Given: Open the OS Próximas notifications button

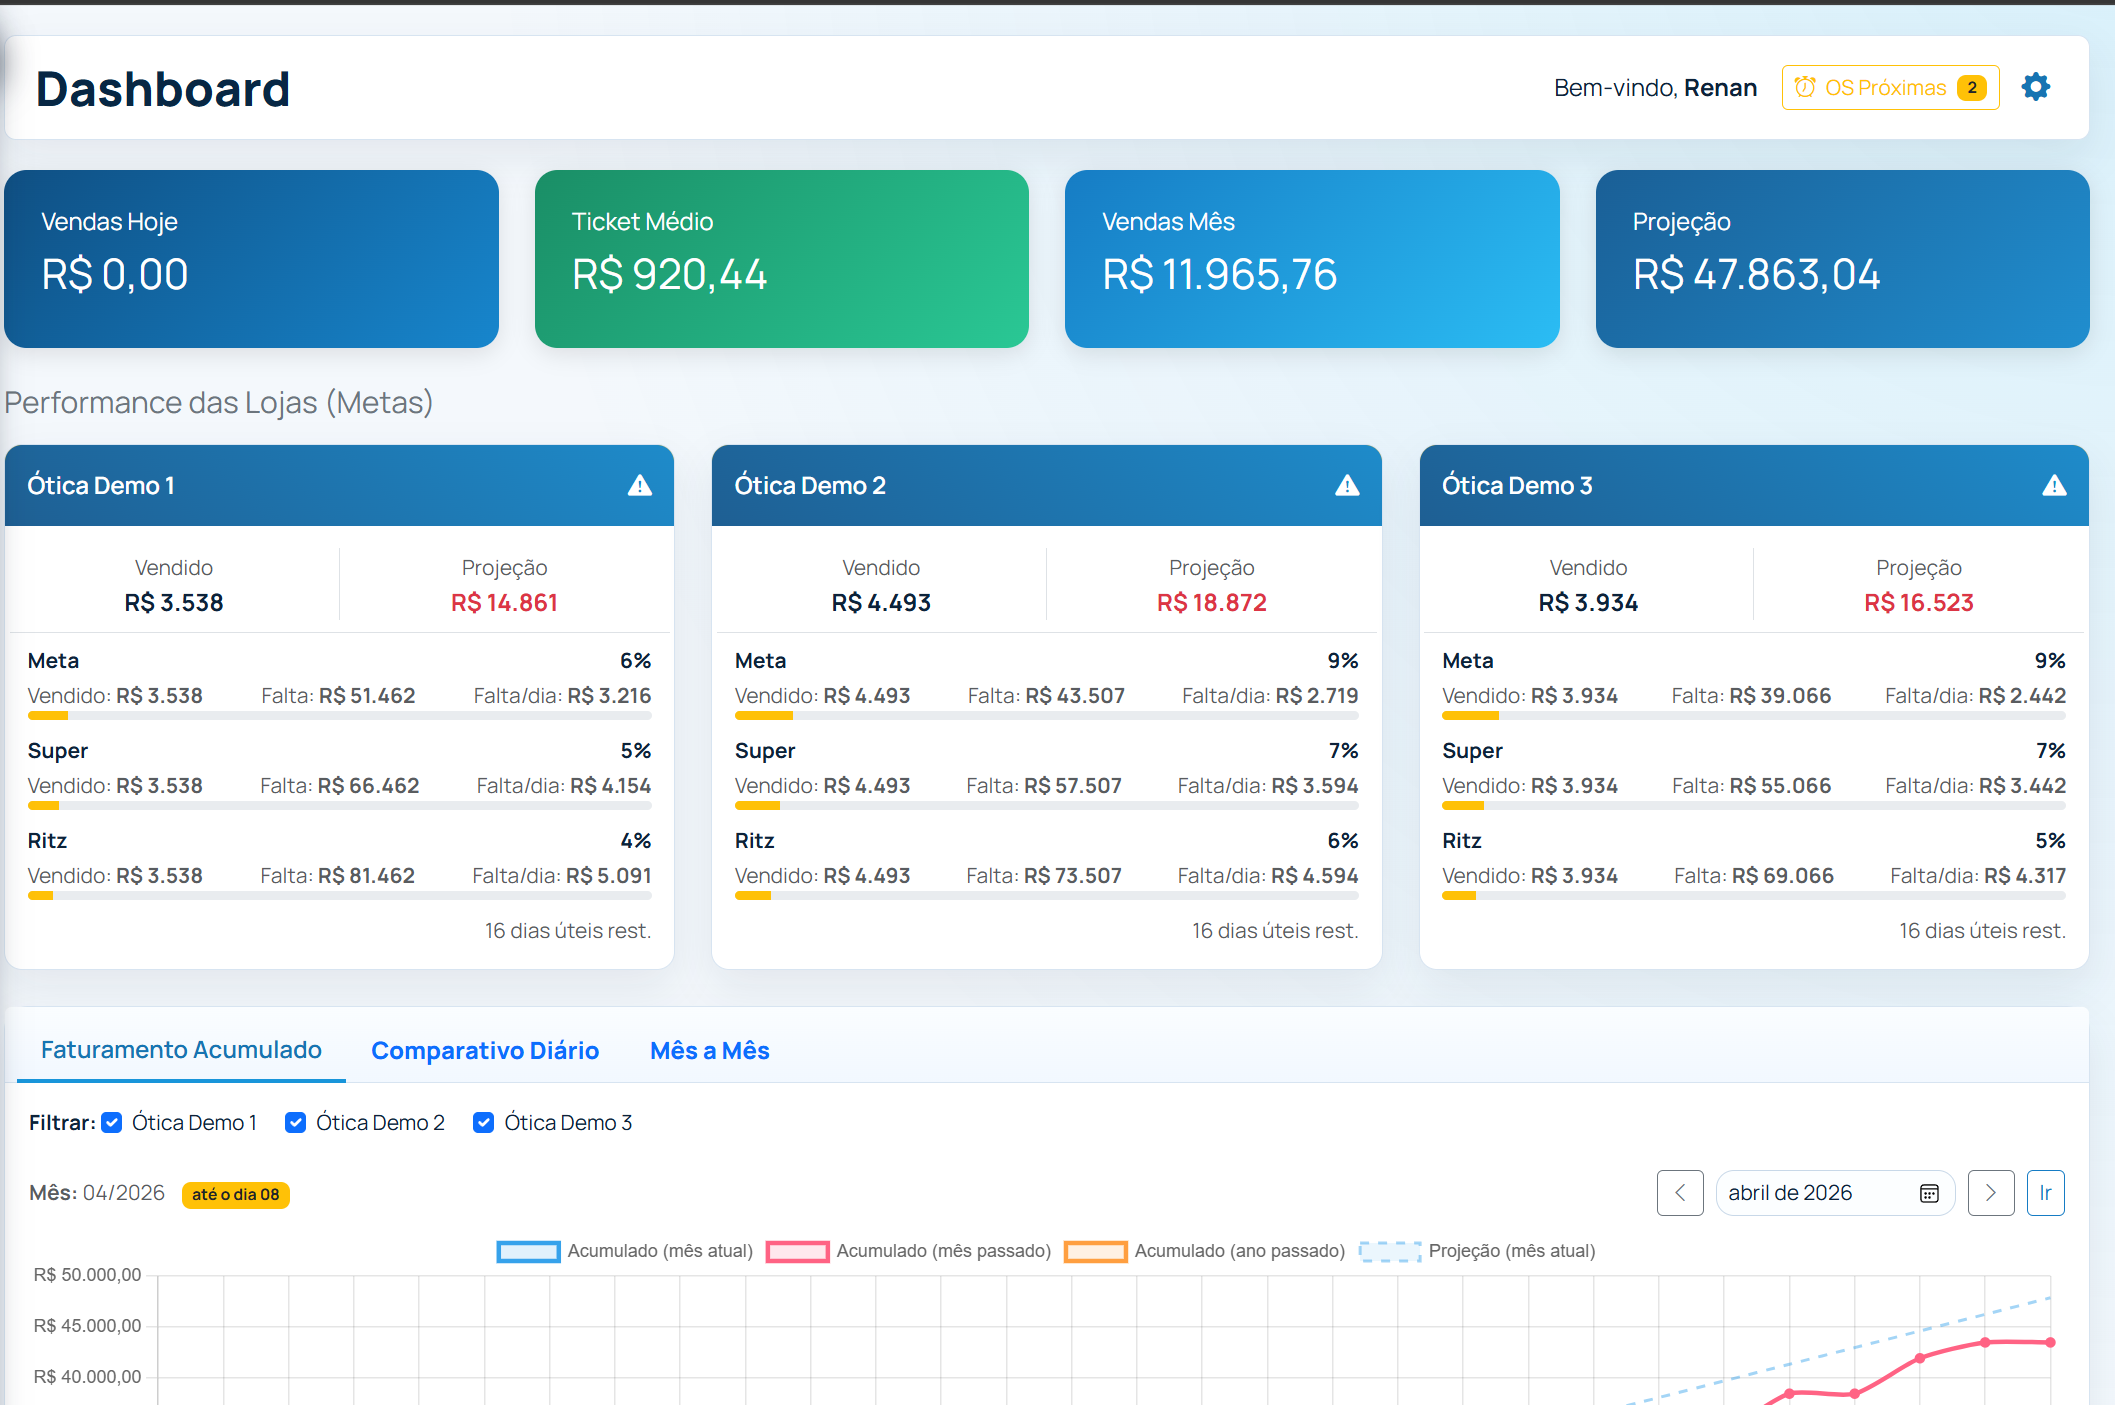Looking at the screenshot, I should (1889, 87).
